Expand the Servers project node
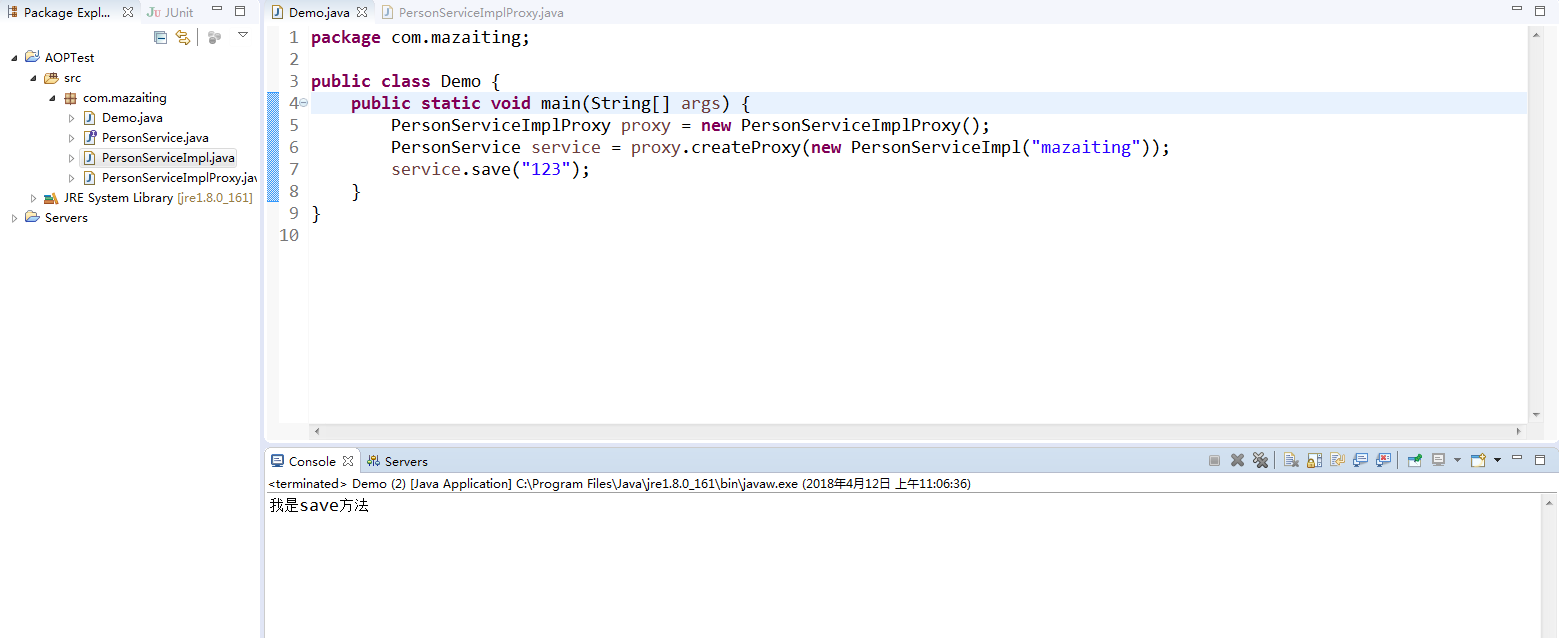The image size is (1559, 638). point(14,218)
